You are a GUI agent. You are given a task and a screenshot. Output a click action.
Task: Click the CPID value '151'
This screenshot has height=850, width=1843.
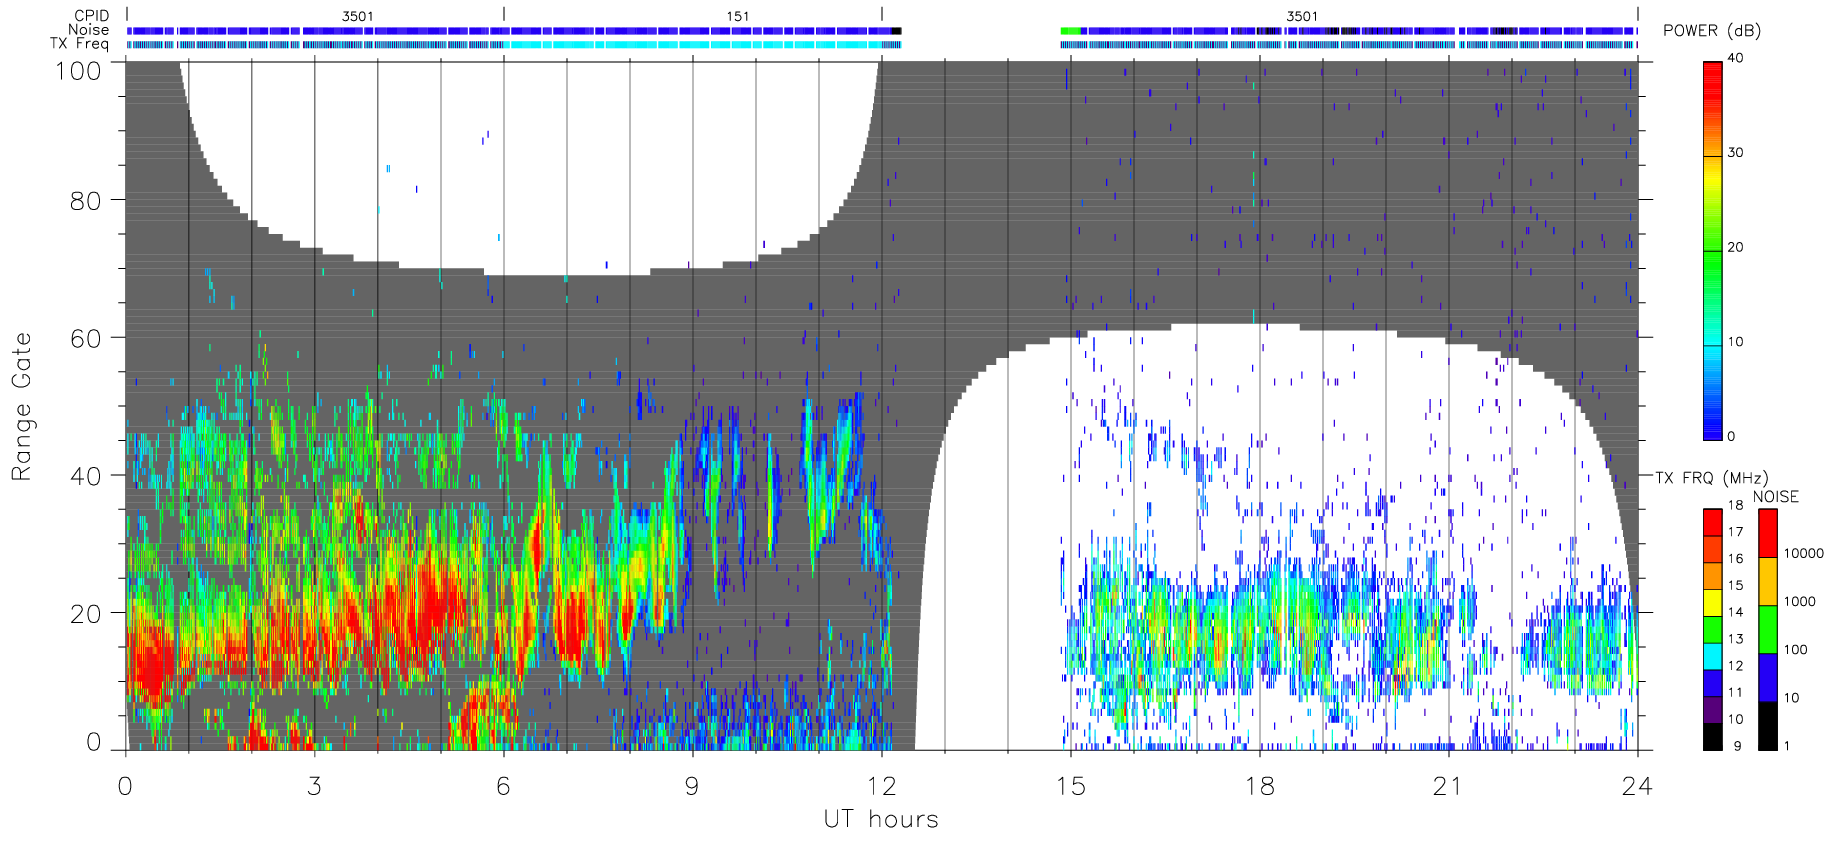click(738, 16)
